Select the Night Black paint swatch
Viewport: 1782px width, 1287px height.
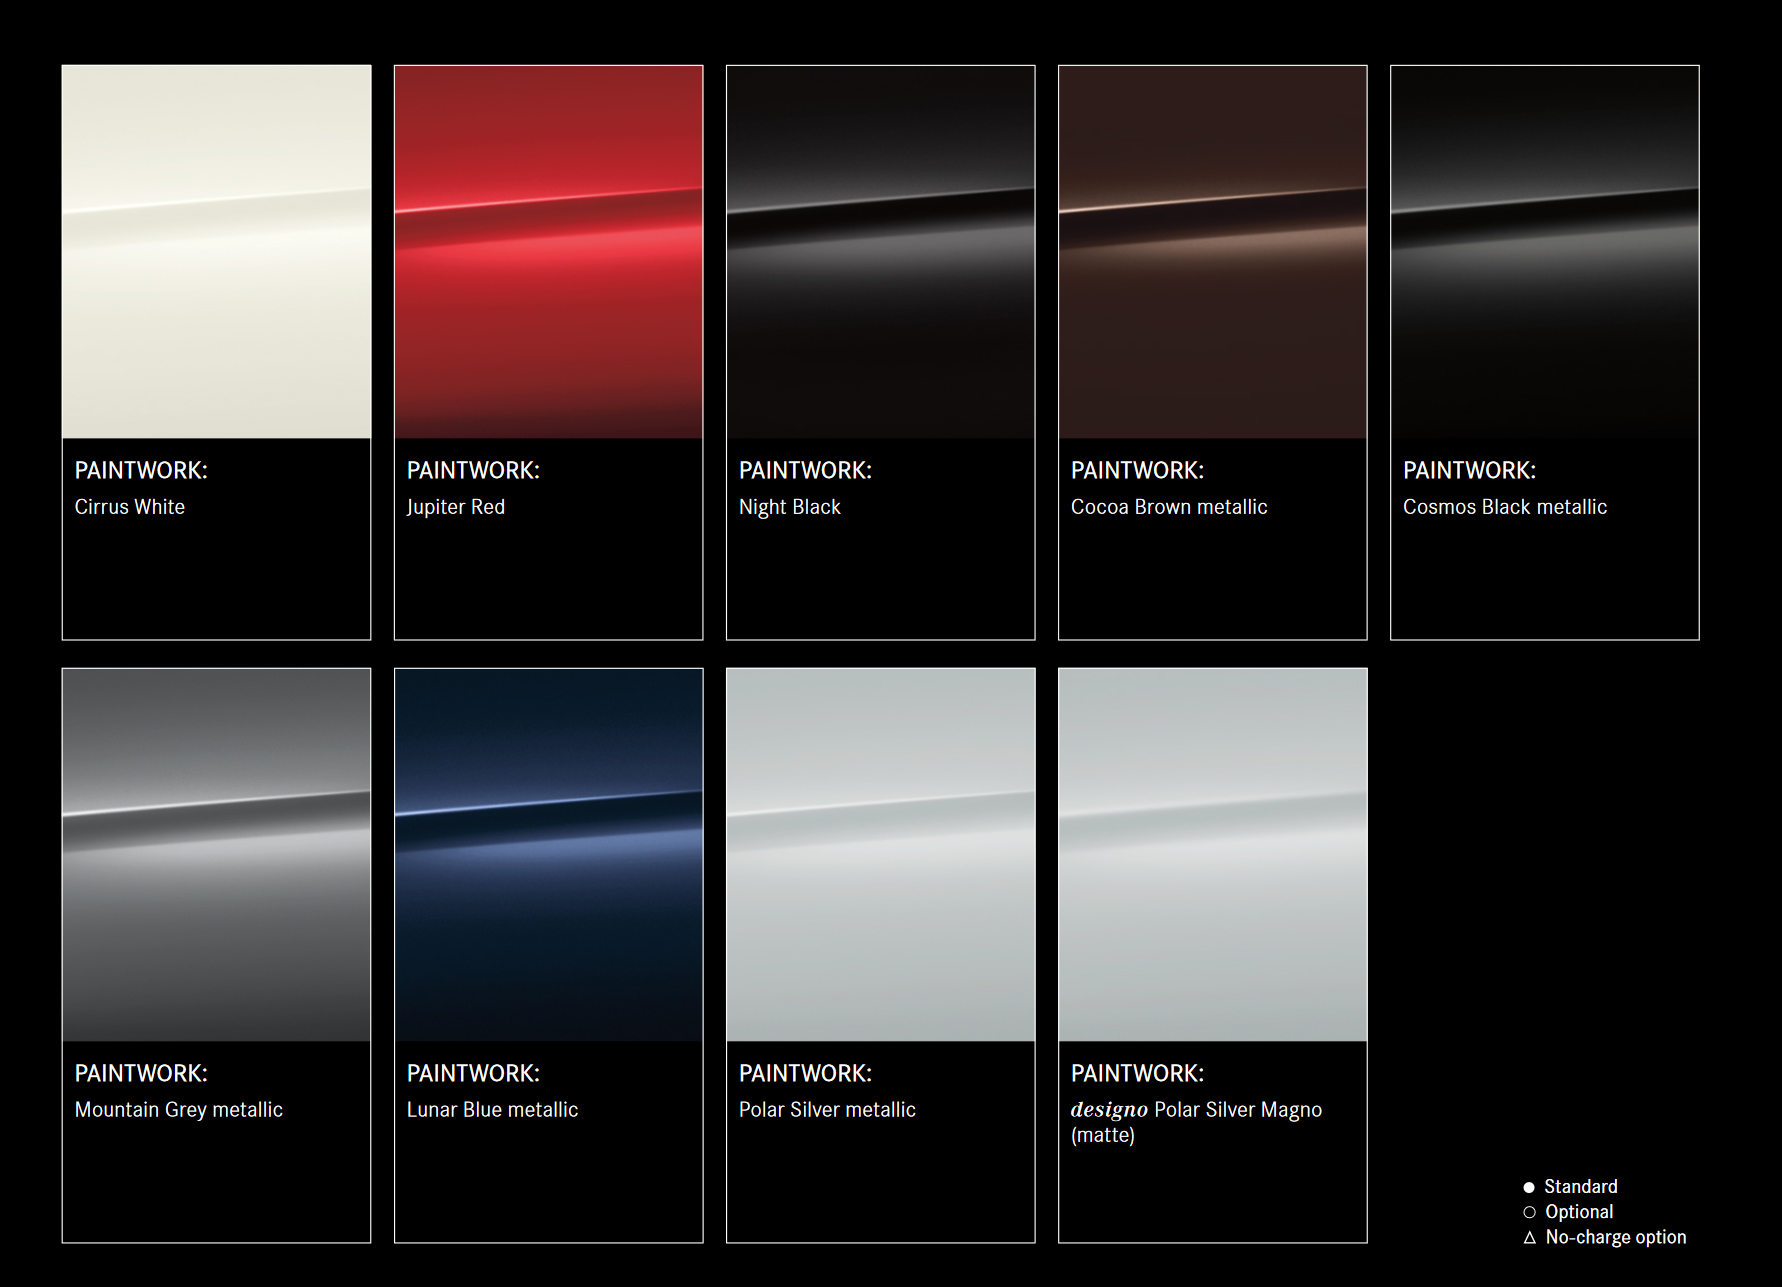880,252
